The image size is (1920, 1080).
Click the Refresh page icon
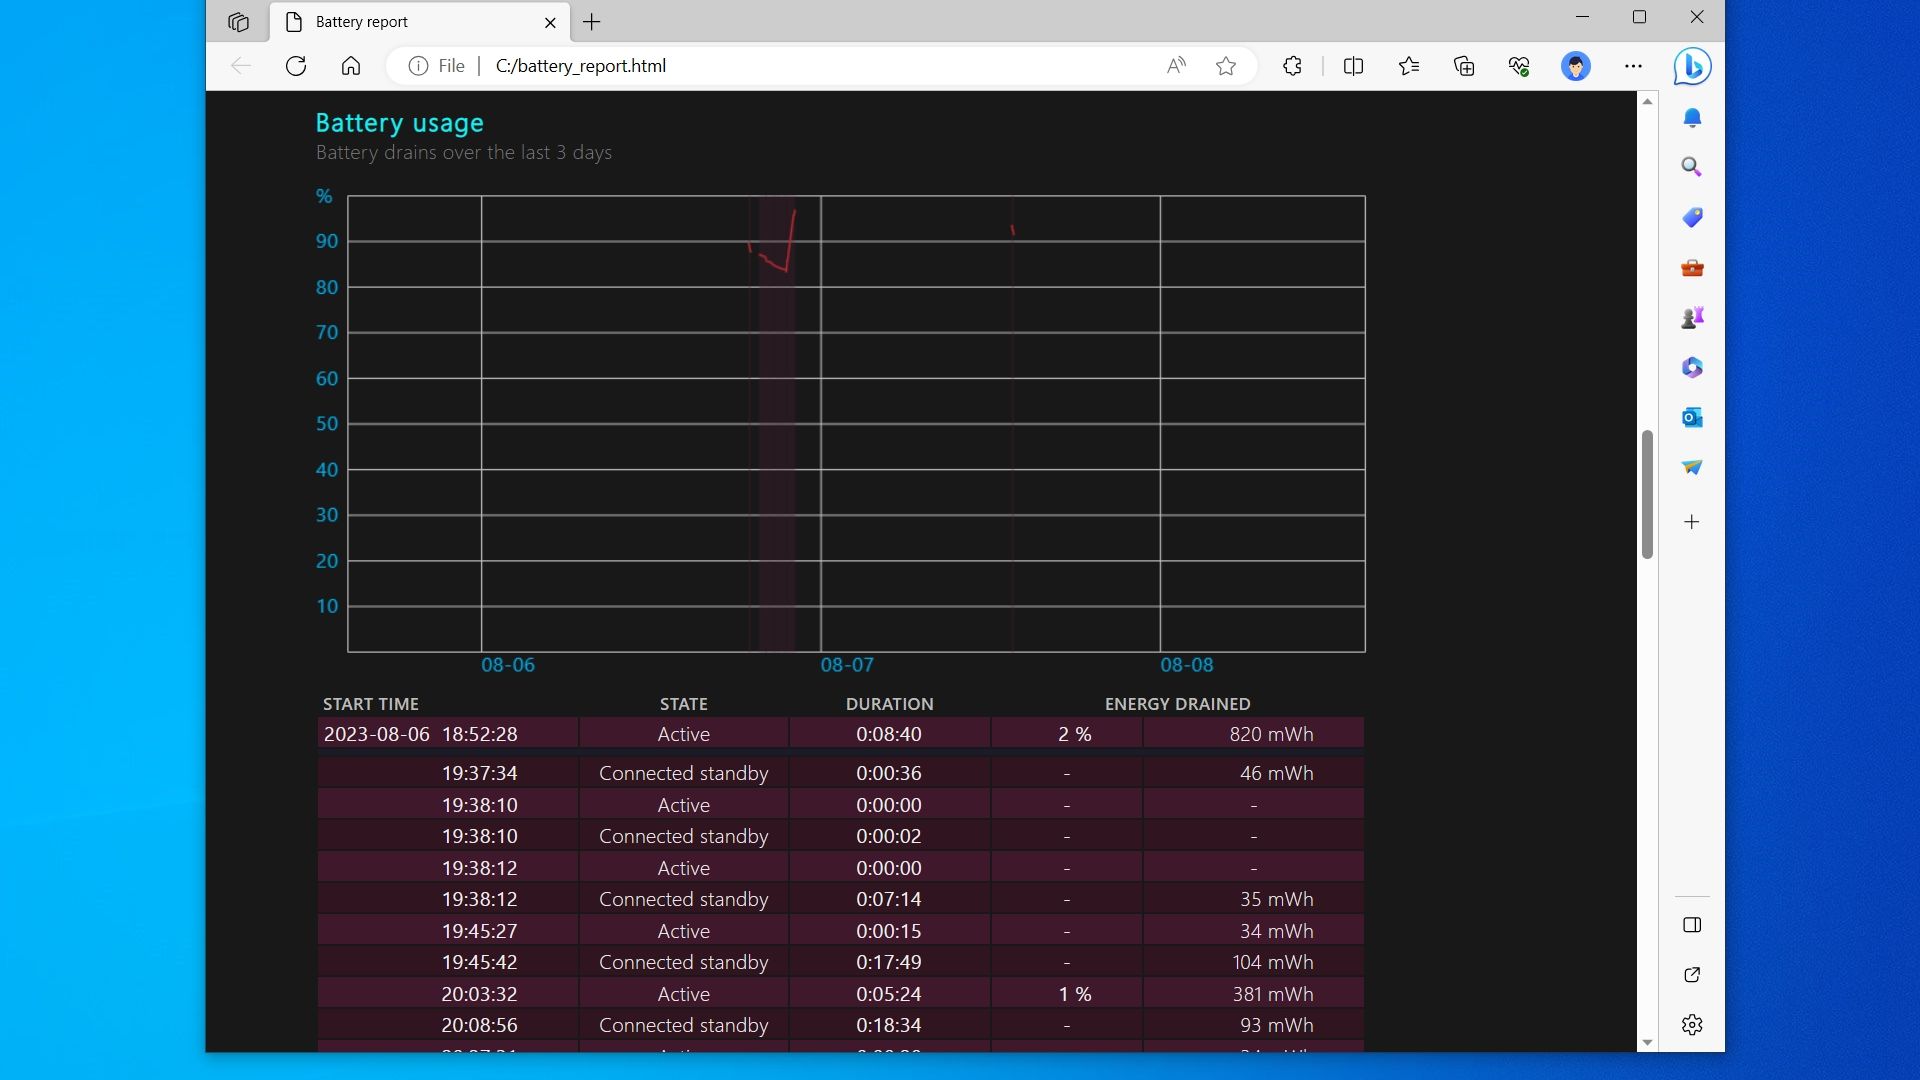[x=296, y=66]
